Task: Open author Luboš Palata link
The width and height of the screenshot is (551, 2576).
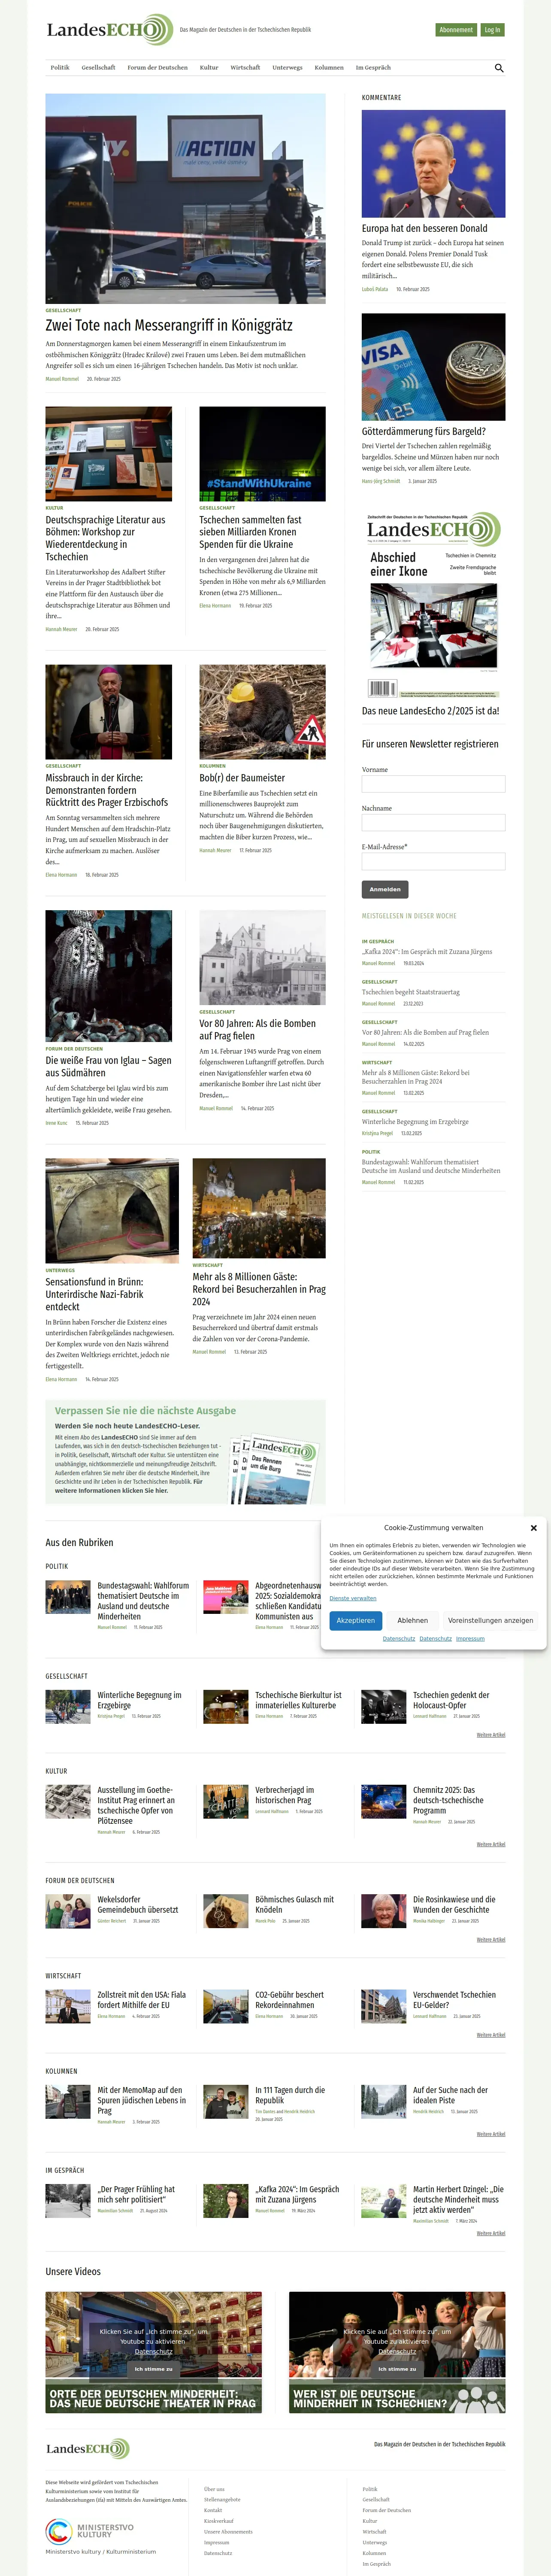Action: pos(375,289)
